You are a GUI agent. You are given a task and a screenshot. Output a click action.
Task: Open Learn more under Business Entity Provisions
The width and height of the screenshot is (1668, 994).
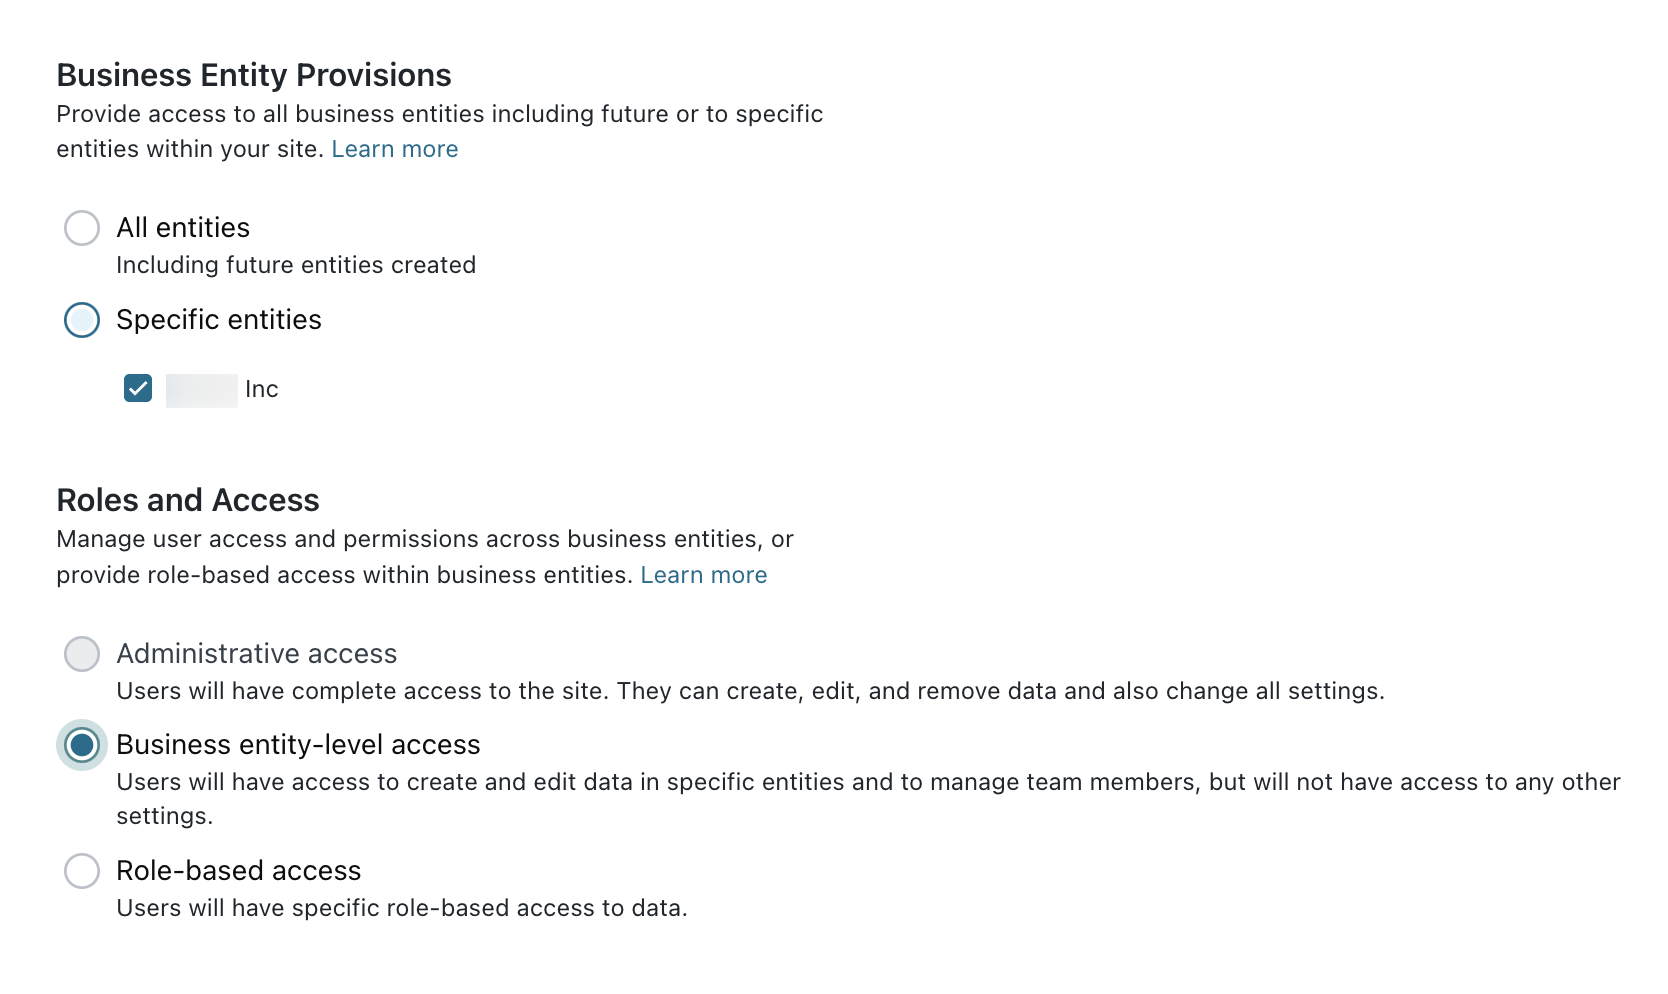click(x=394, y=149)
